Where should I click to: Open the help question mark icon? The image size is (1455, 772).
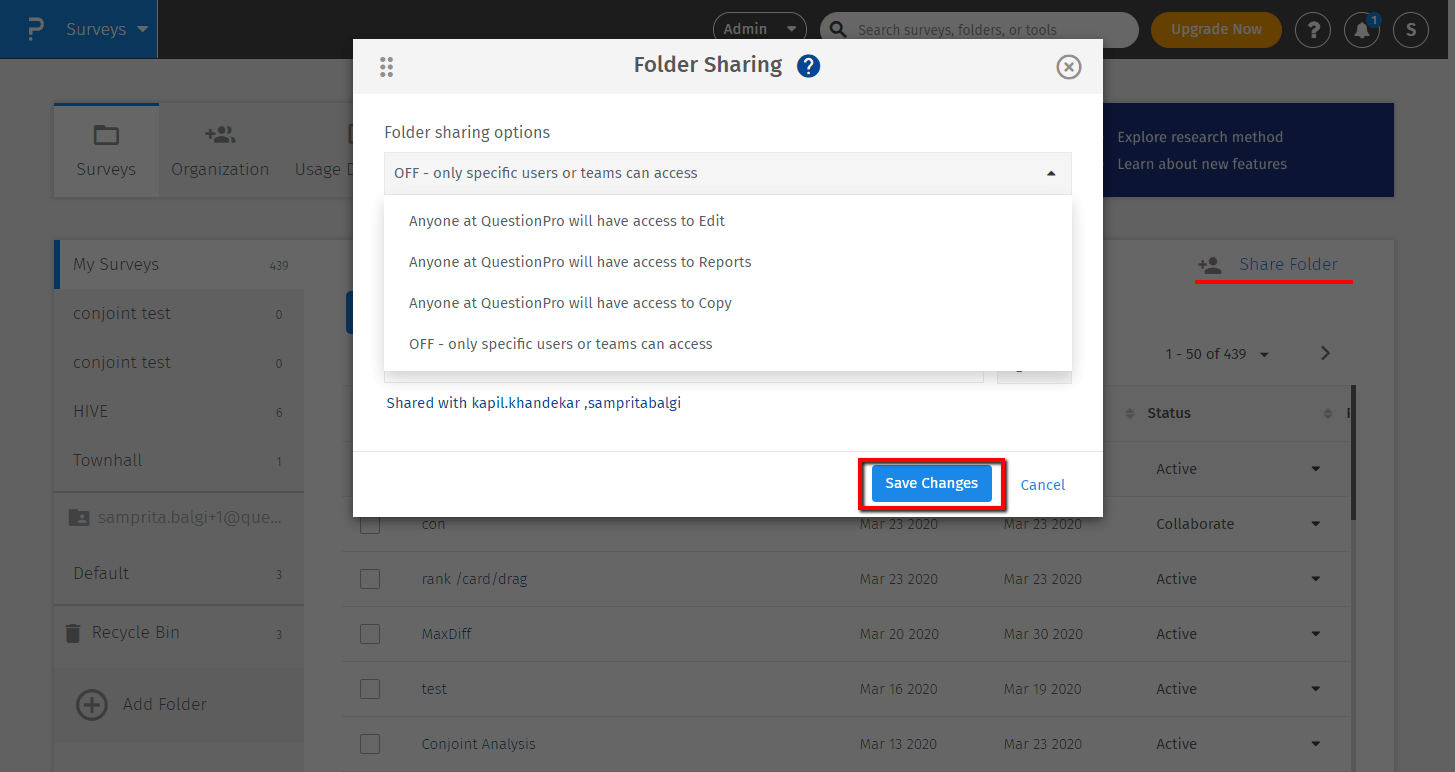click(x=1313, y=29)
